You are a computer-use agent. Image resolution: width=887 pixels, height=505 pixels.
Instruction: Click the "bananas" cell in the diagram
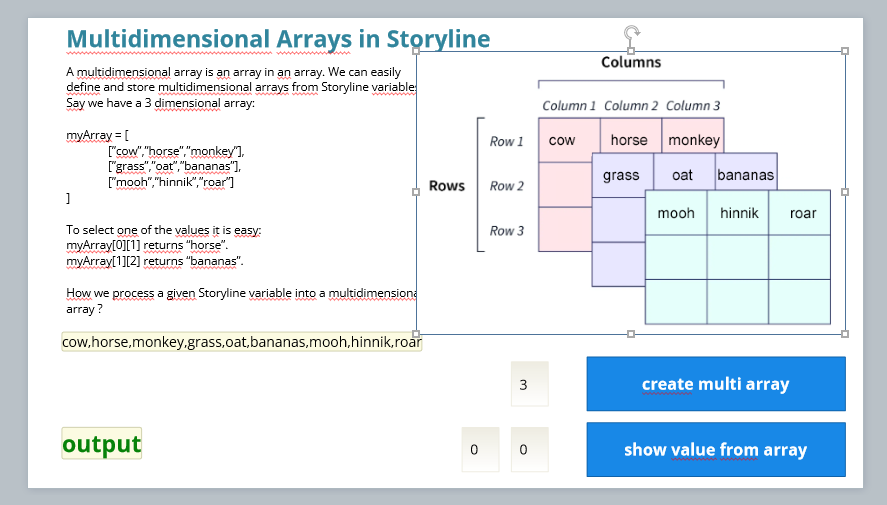pyautogui.click(x=745, y=175)
